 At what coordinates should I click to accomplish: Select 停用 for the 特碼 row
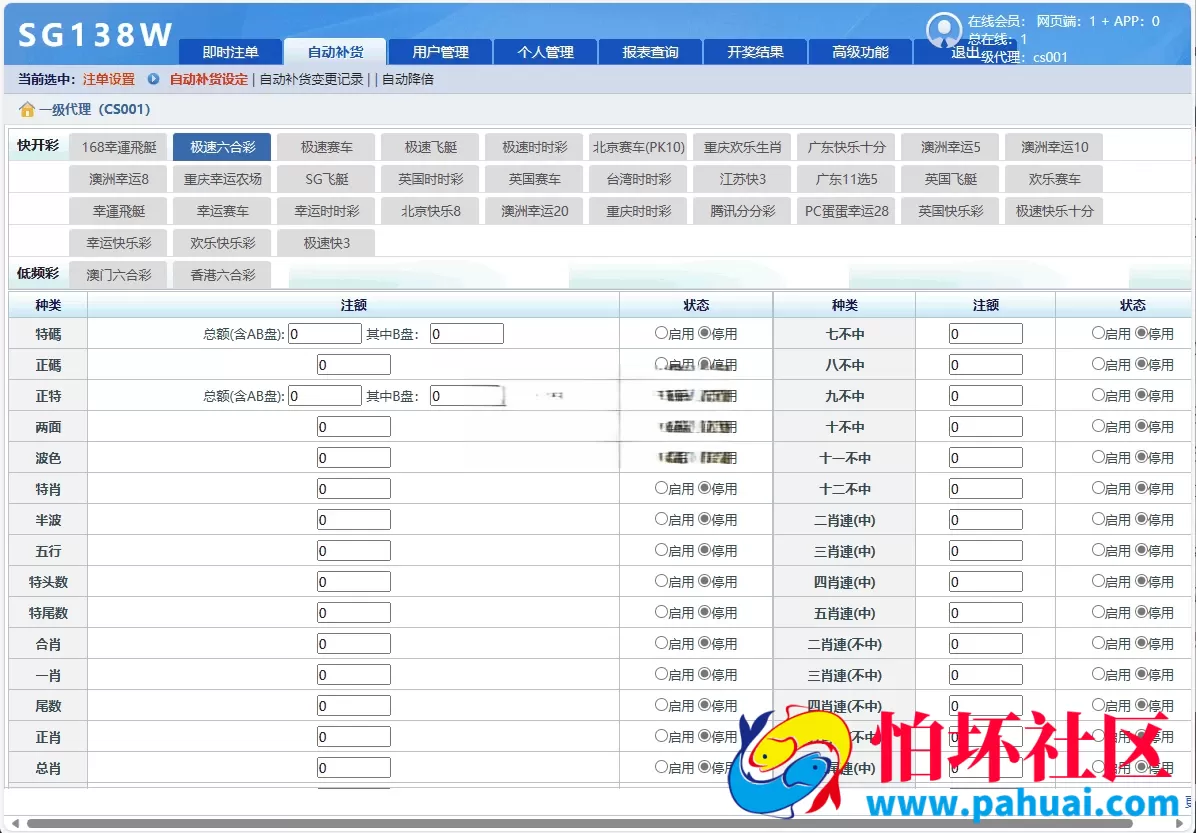tap(704, 333)
